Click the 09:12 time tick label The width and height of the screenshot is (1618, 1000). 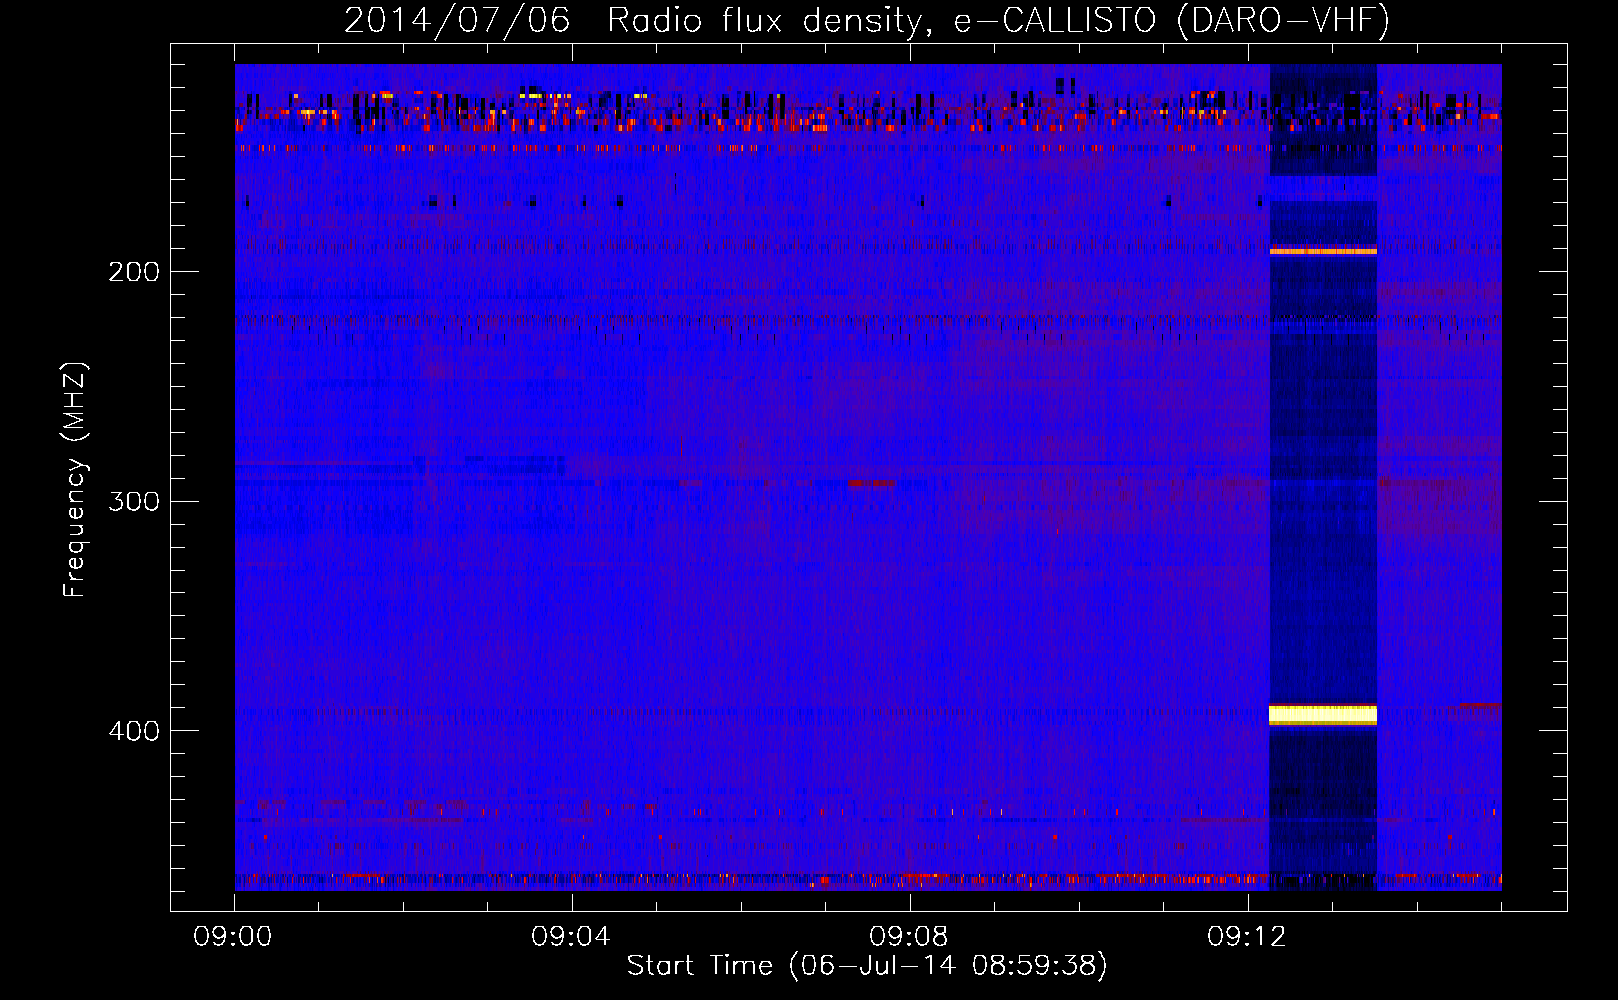pos(1247,936)
